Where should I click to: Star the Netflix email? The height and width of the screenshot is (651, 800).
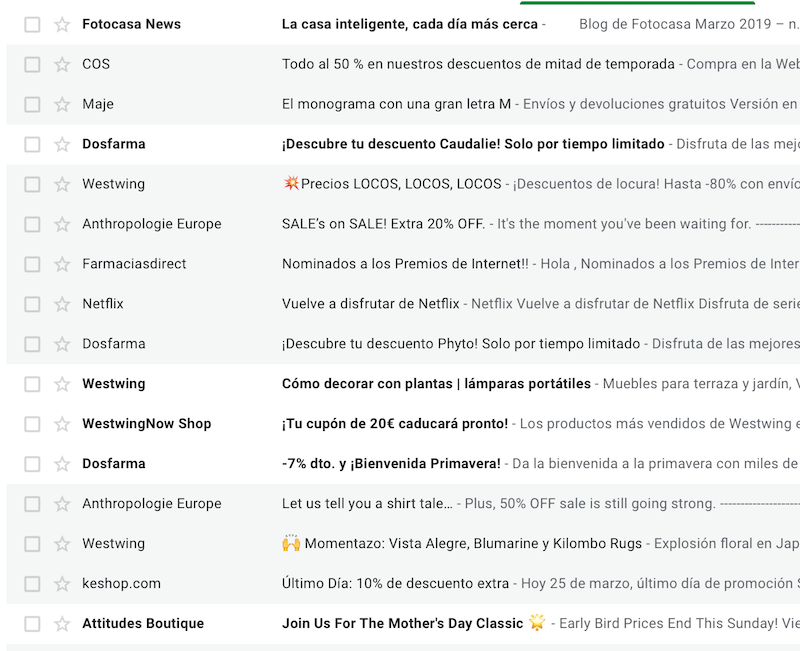(62, 304)
